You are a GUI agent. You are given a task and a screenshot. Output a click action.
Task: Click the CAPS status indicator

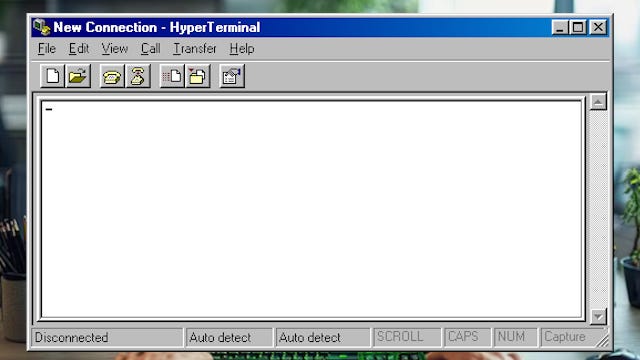click(467, 337)
